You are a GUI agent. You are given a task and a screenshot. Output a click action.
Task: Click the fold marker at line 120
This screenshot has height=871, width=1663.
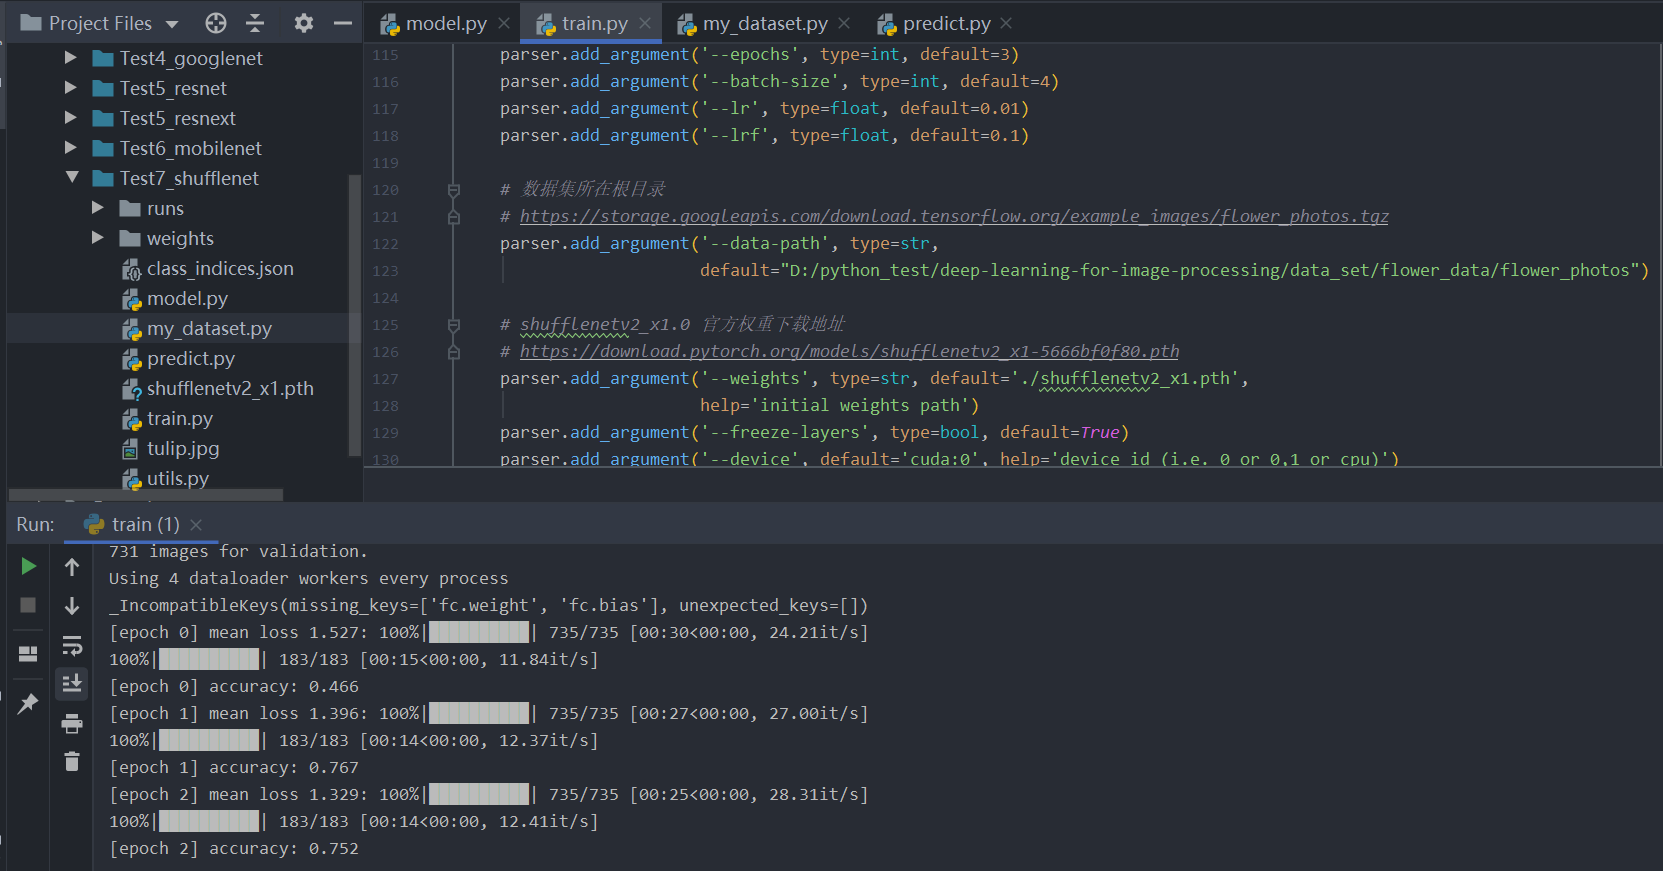pyautogui.click(x=454, y=190)
